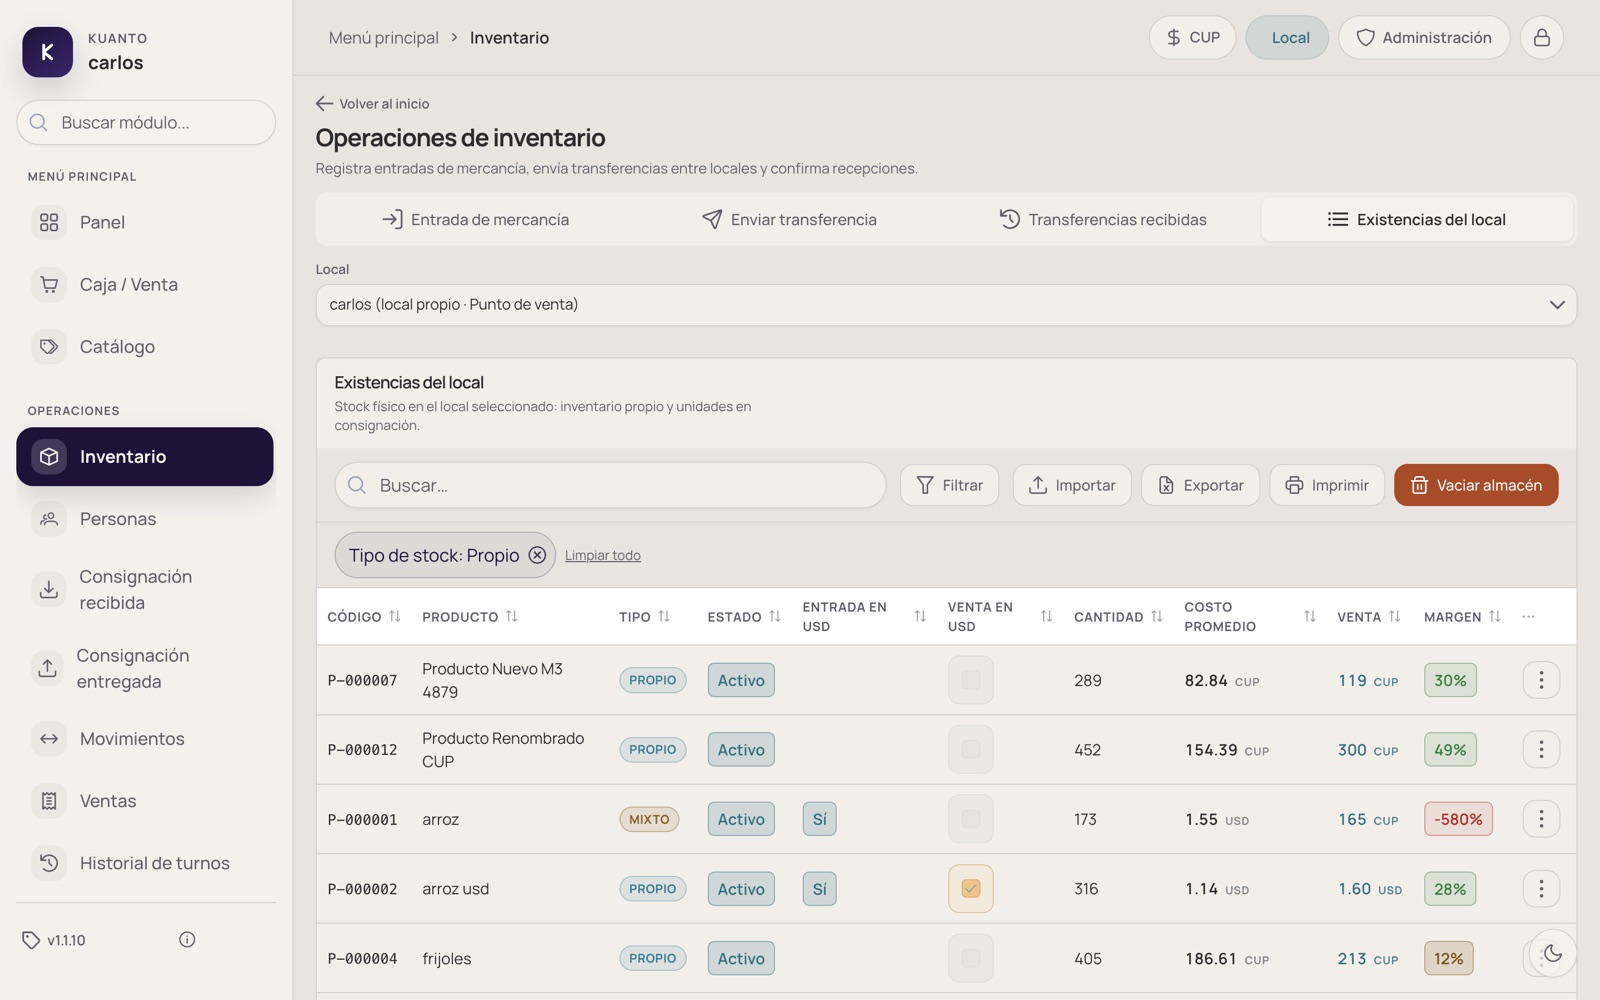1600x1000 pixels.
Task: Open Personas section
Action: (x=145, y=519)
